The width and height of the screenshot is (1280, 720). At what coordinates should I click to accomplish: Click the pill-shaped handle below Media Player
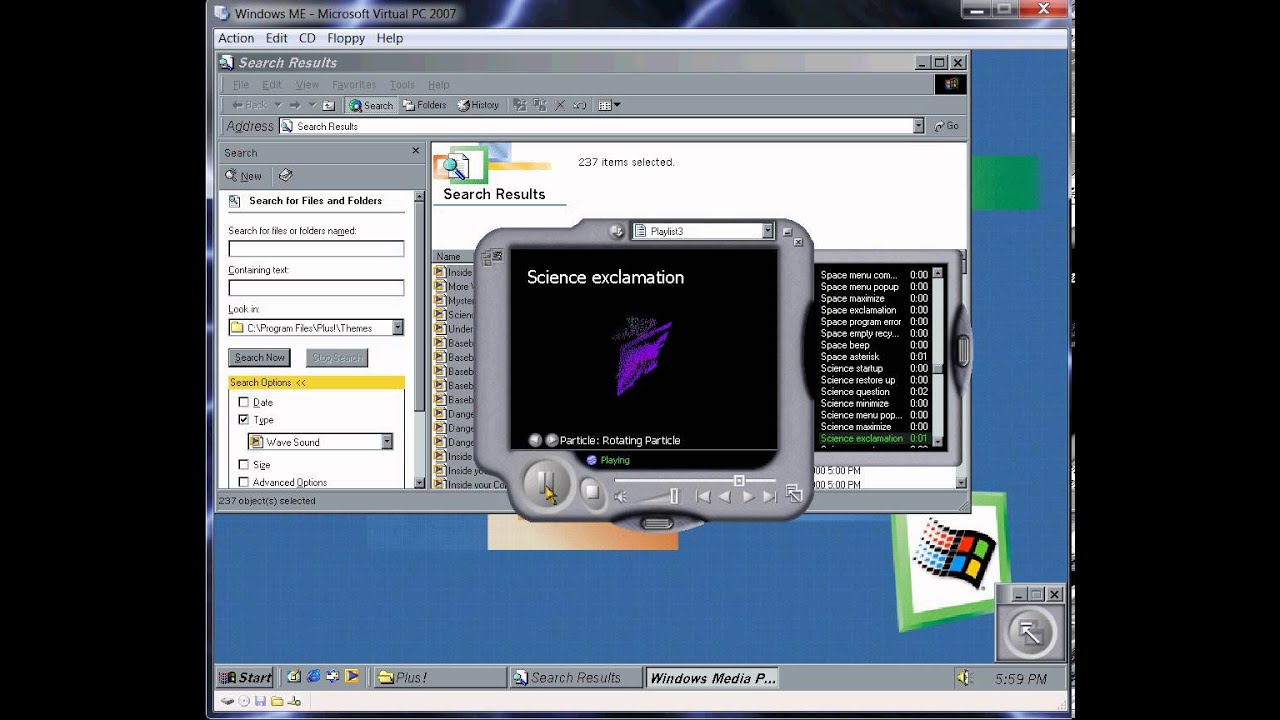click(657, 523)
